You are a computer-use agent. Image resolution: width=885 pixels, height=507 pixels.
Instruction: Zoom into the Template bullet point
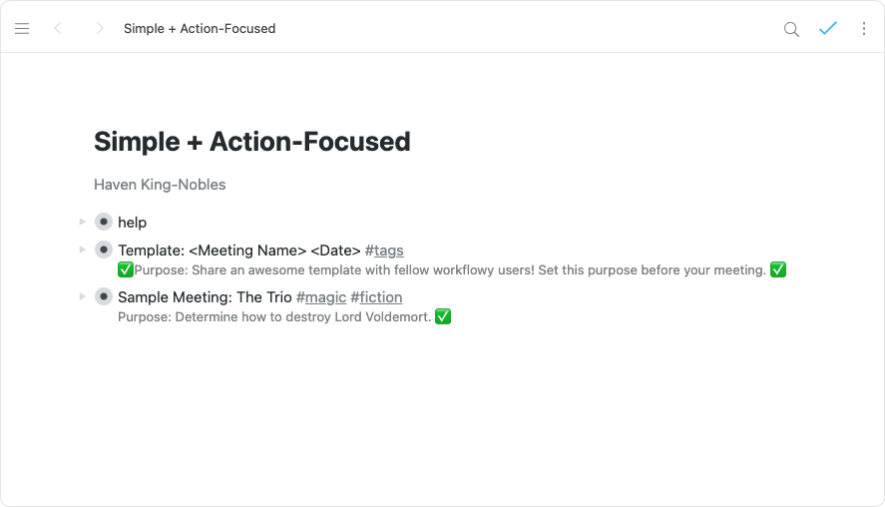pyautogui.click(x=103, y=250)
